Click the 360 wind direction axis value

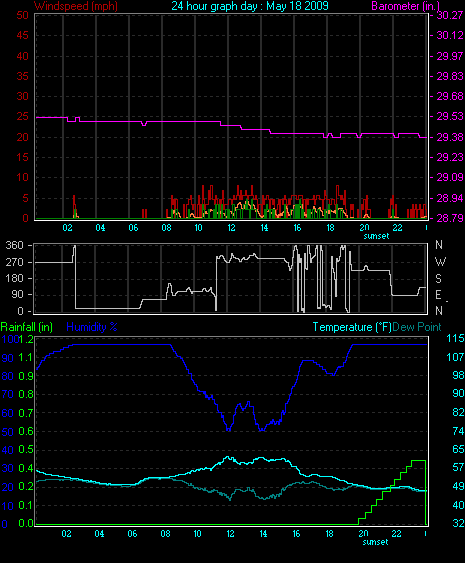click(x=15, y=245)
